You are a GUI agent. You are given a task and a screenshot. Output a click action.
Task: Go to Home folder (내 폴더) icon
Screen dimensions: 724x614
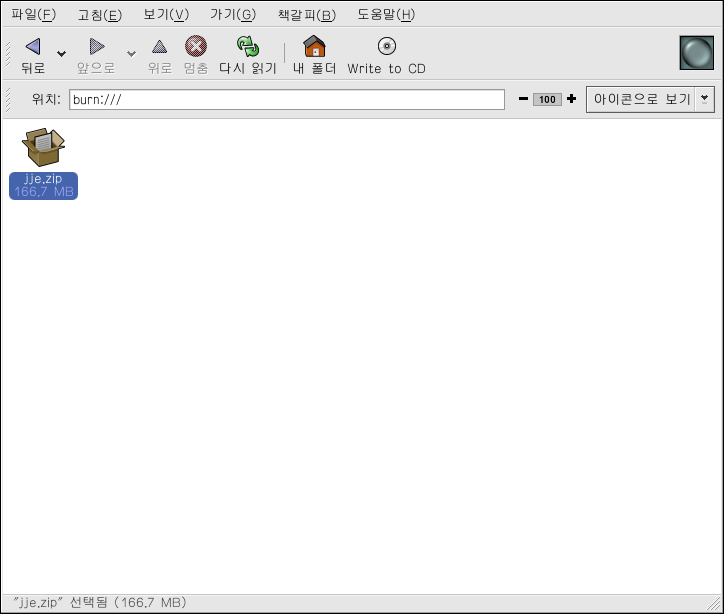click(x=314, y=46)
